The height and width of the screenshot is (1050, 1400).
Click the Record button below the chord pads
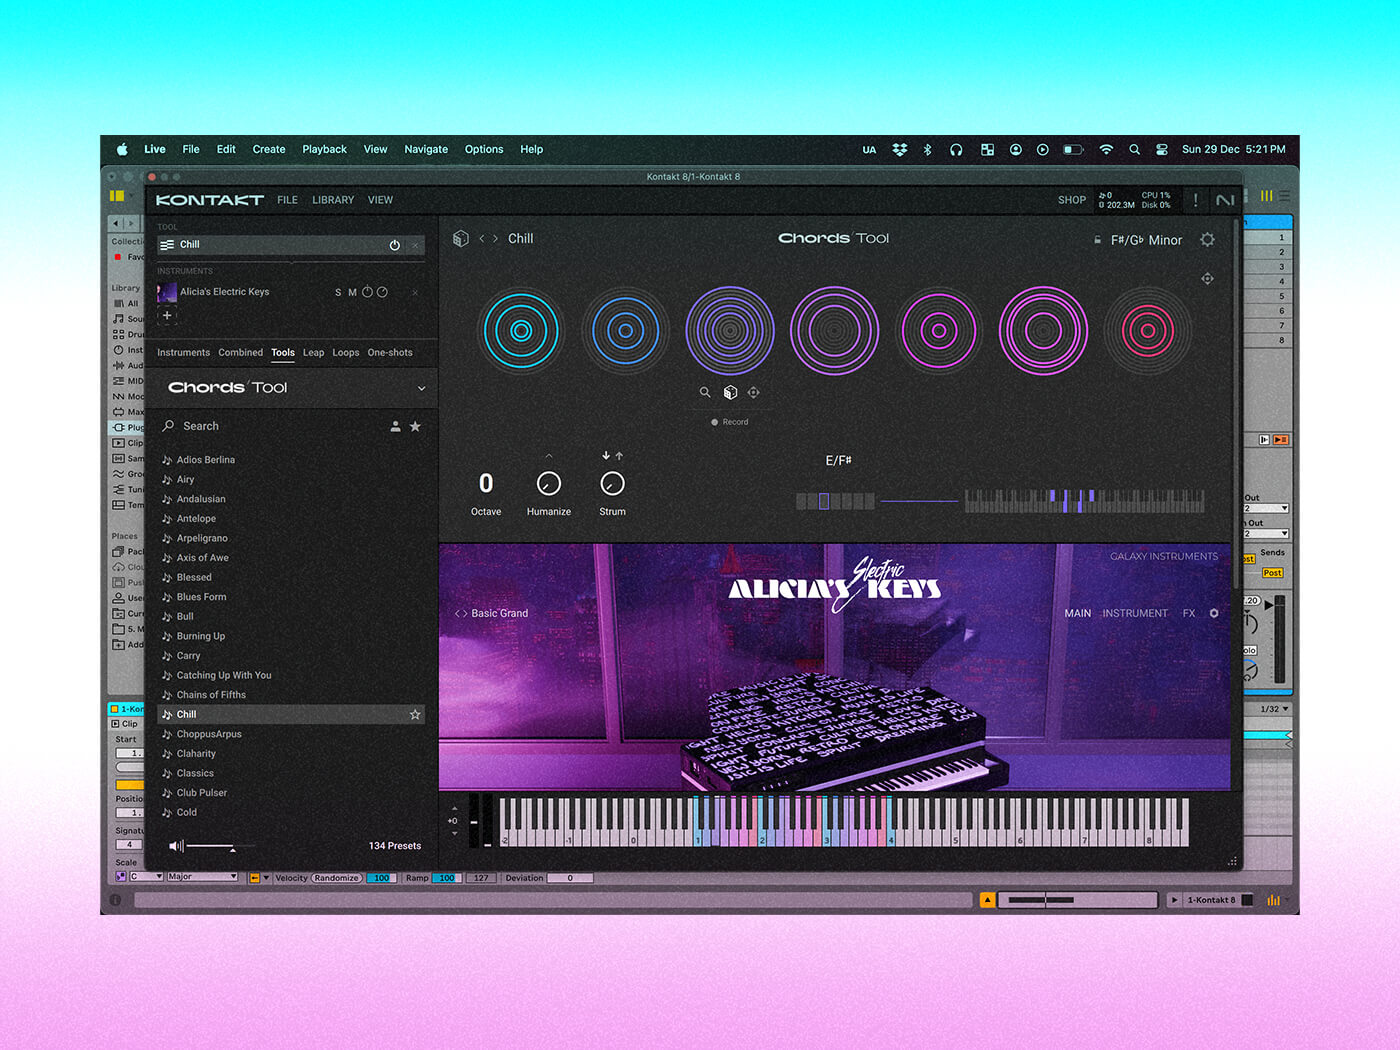pos(730,422)
